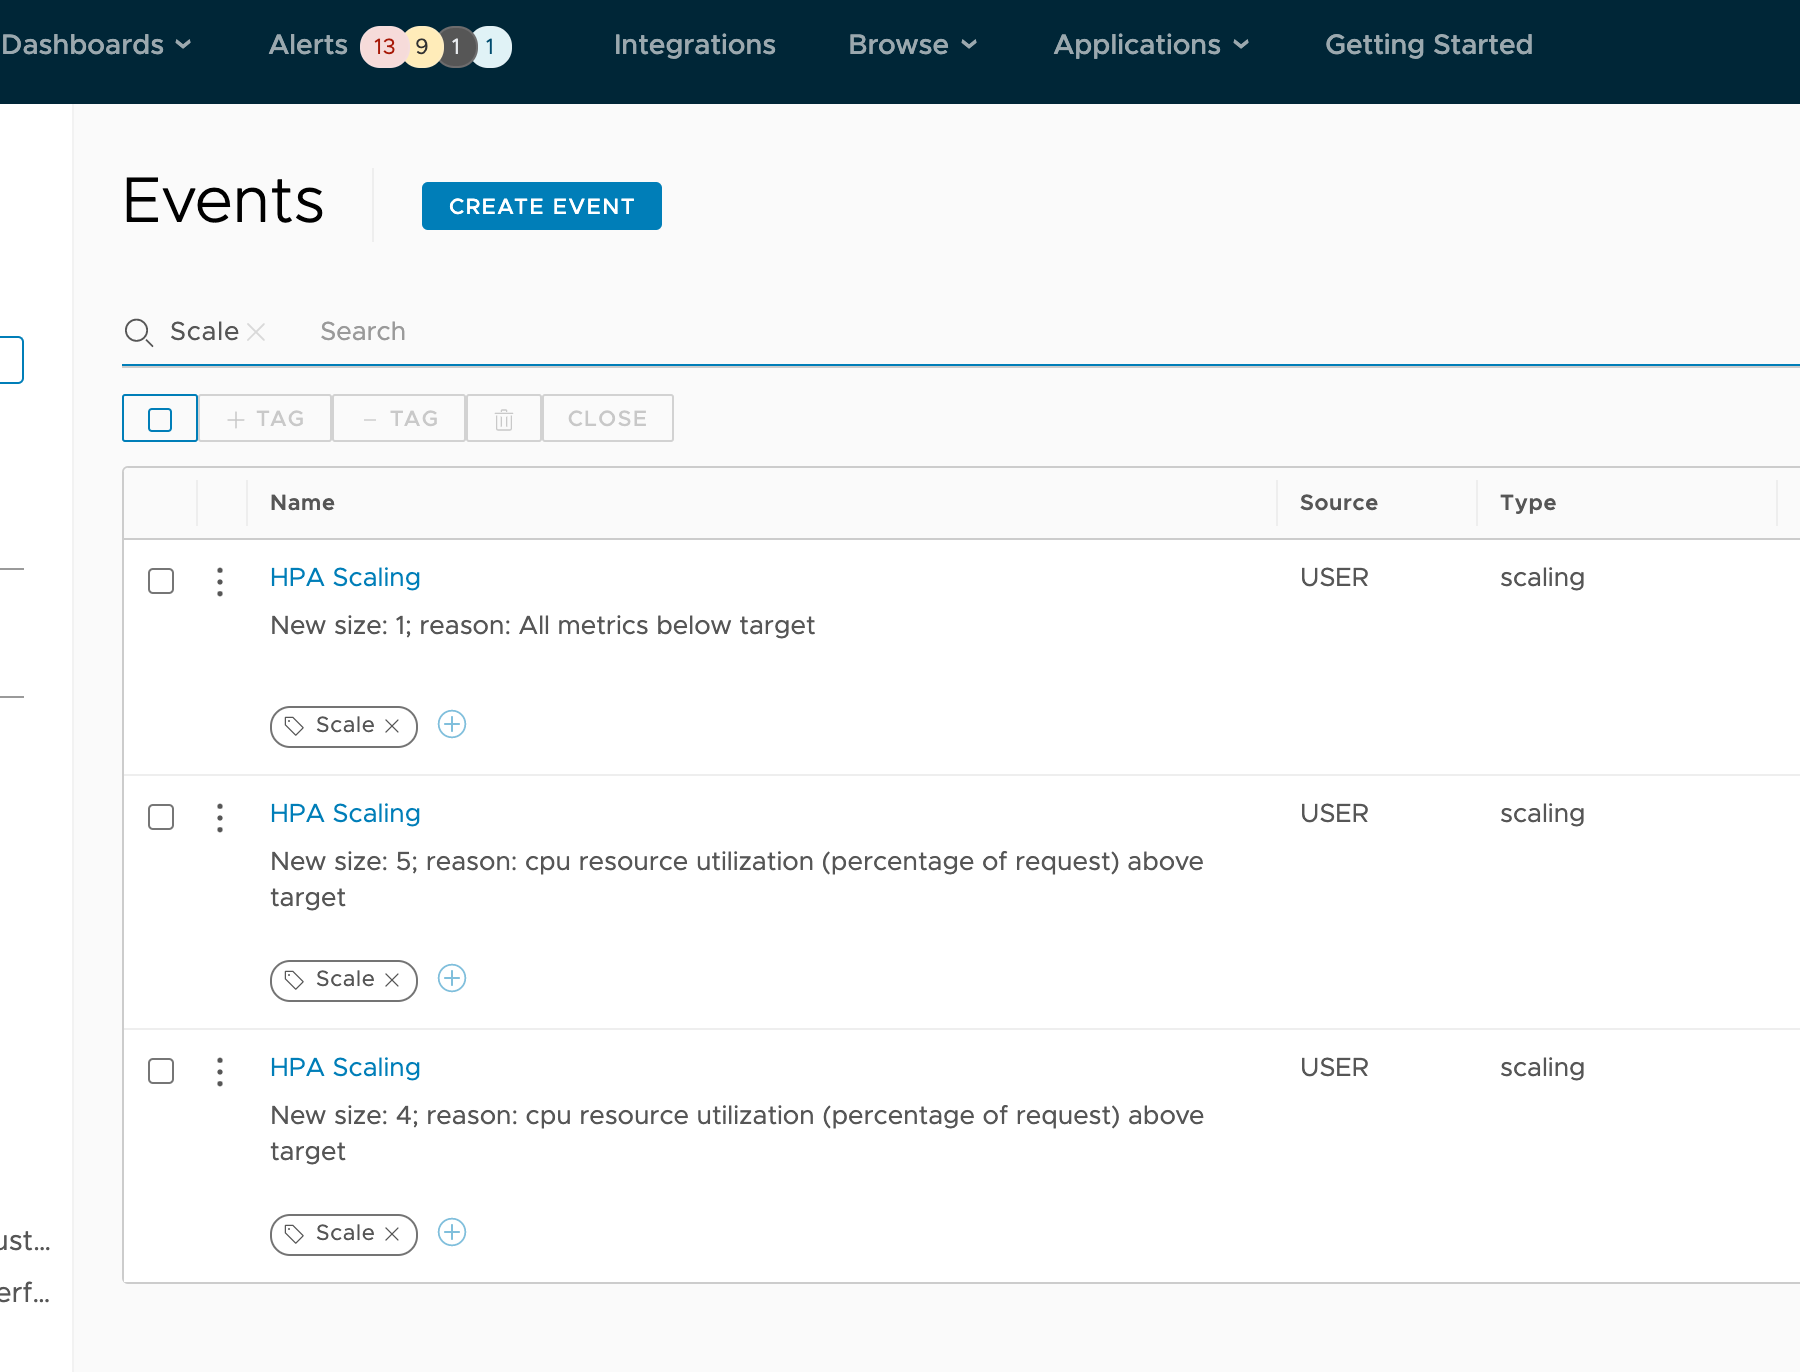Expand the Dashboards dropdown menu
1800x1372 pixels.
click(96, 45)
